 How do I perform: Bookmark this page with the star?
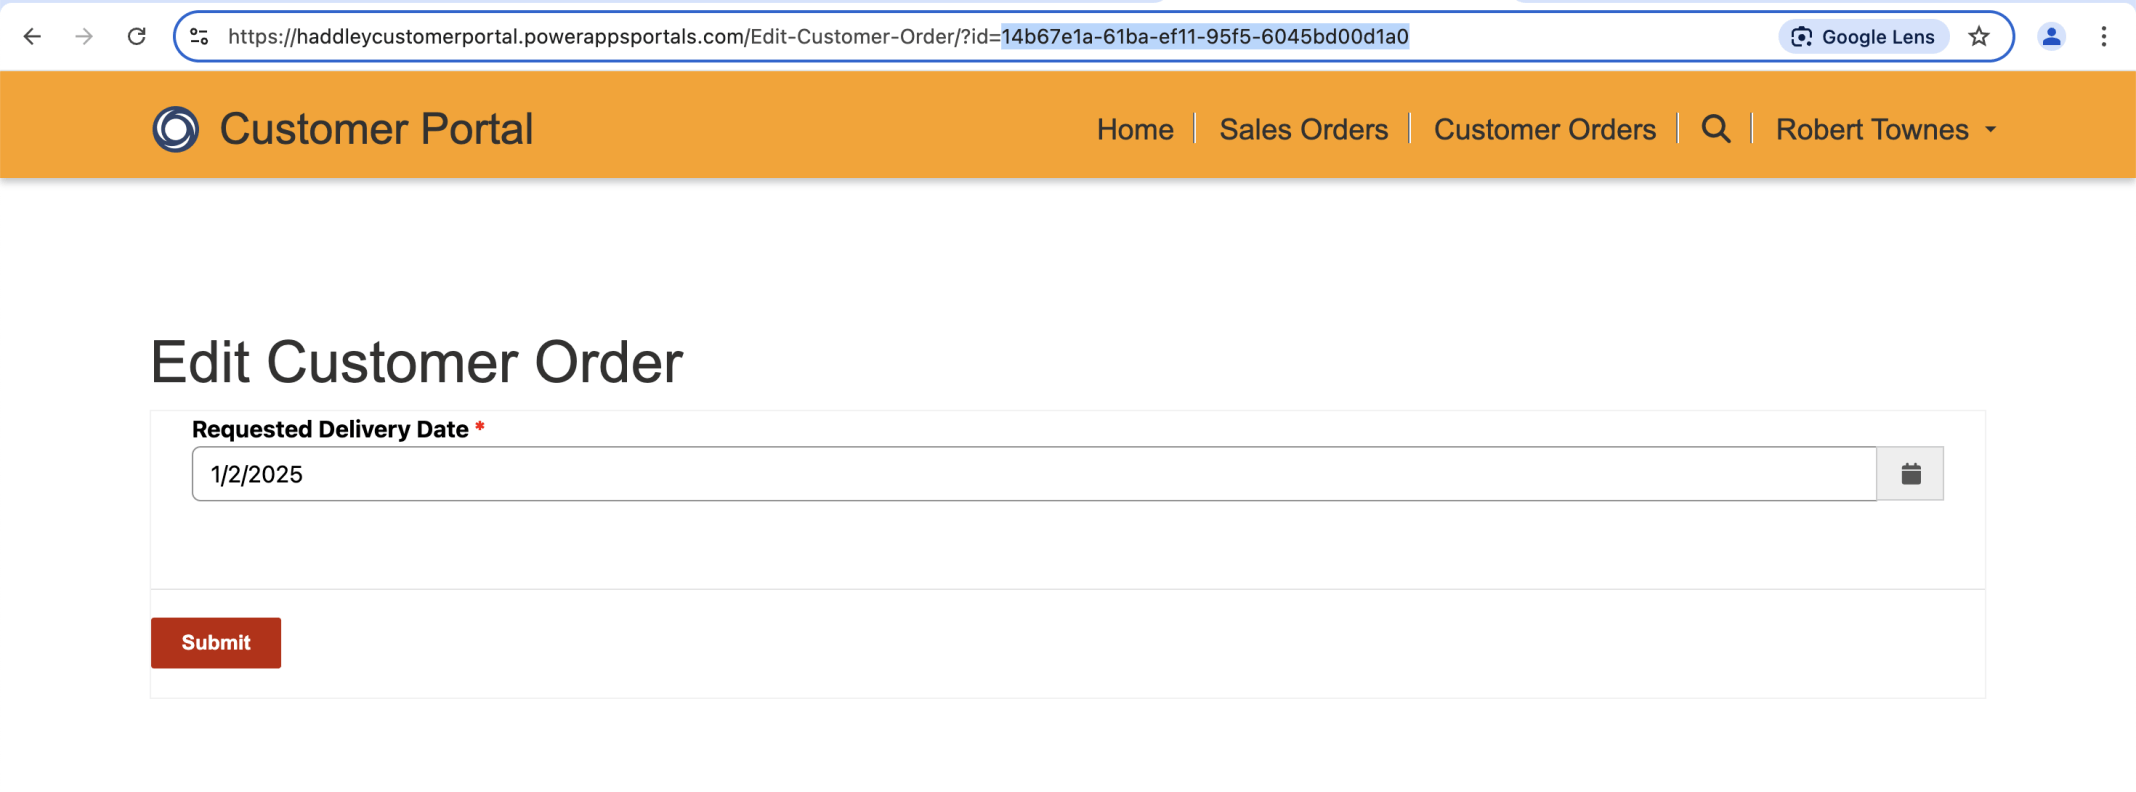(1979, 37)
